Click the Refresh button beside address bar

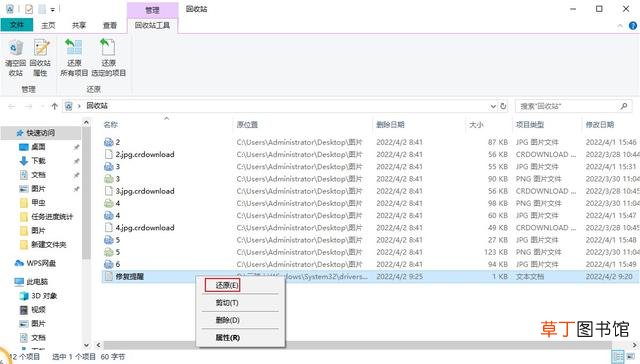(x=503, y=106)
